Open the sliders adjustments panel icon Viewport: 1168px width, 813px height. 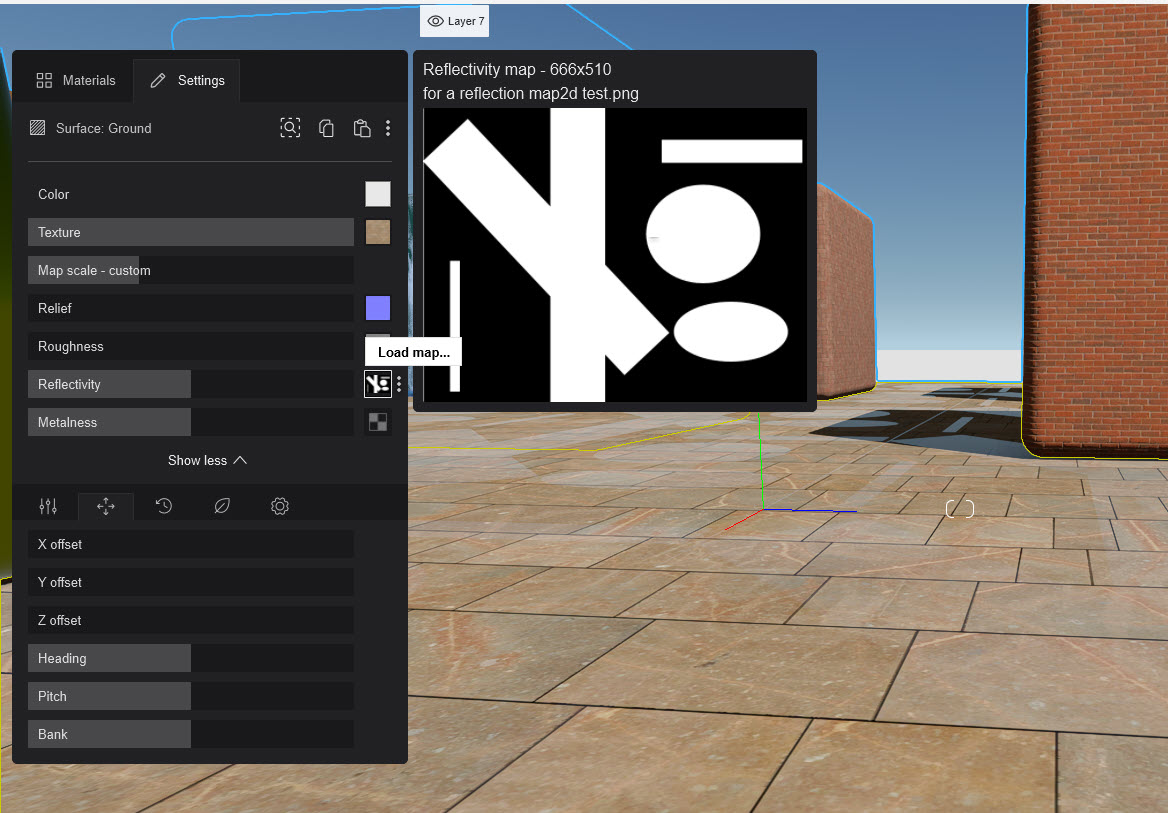[47, 506]
